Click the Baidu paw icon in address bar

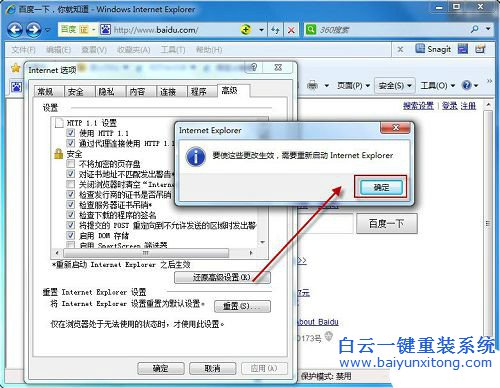point(105,30)
